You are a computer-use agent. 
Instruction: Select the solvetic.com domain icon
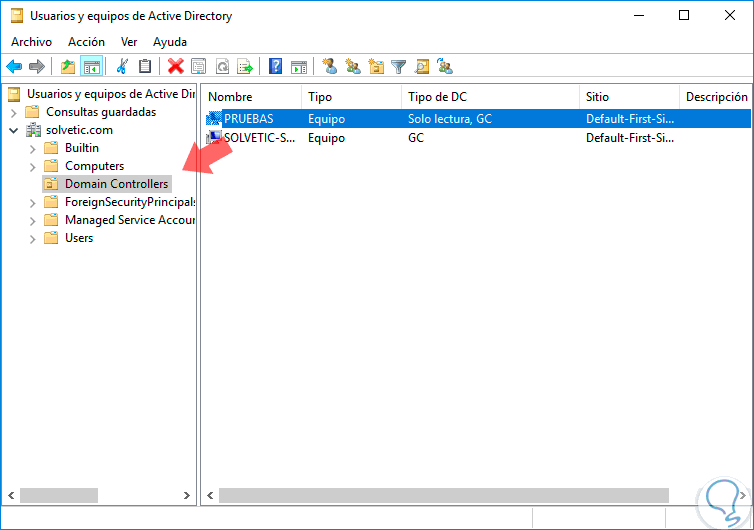(x=33, y=130)
